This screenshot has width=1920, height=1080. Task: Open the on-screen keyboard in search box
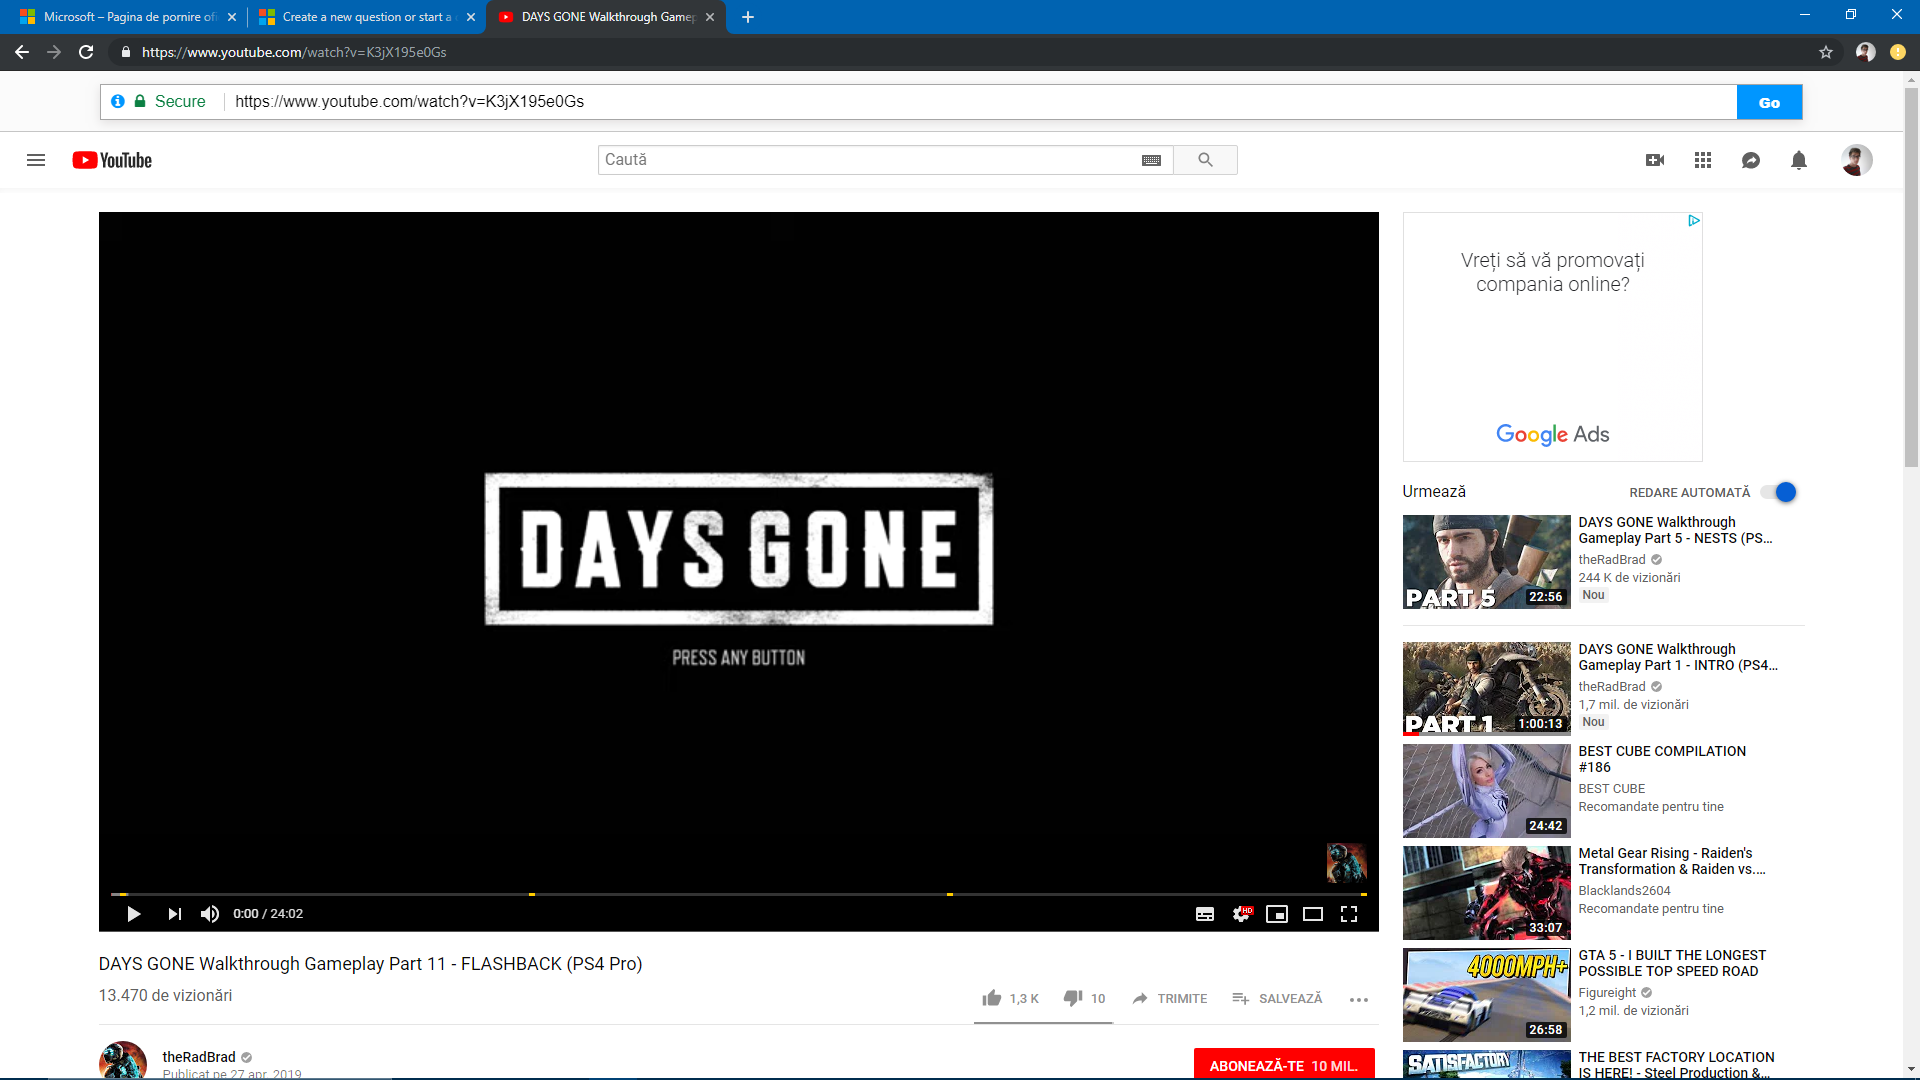coord(1151,160)
